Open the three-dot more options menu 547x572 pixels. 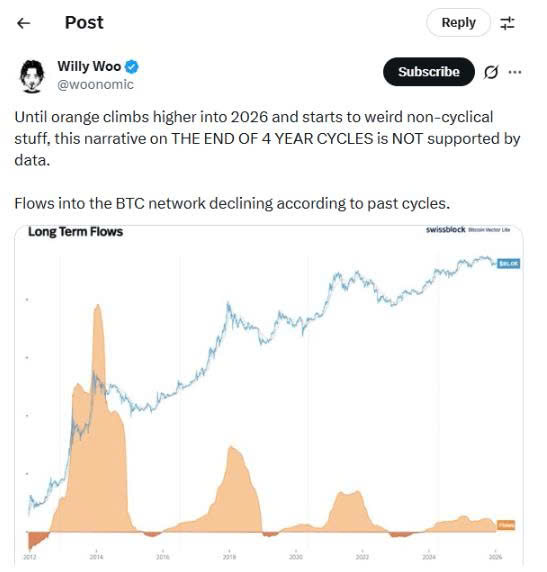pyautogui.click(x=515, y=72)
